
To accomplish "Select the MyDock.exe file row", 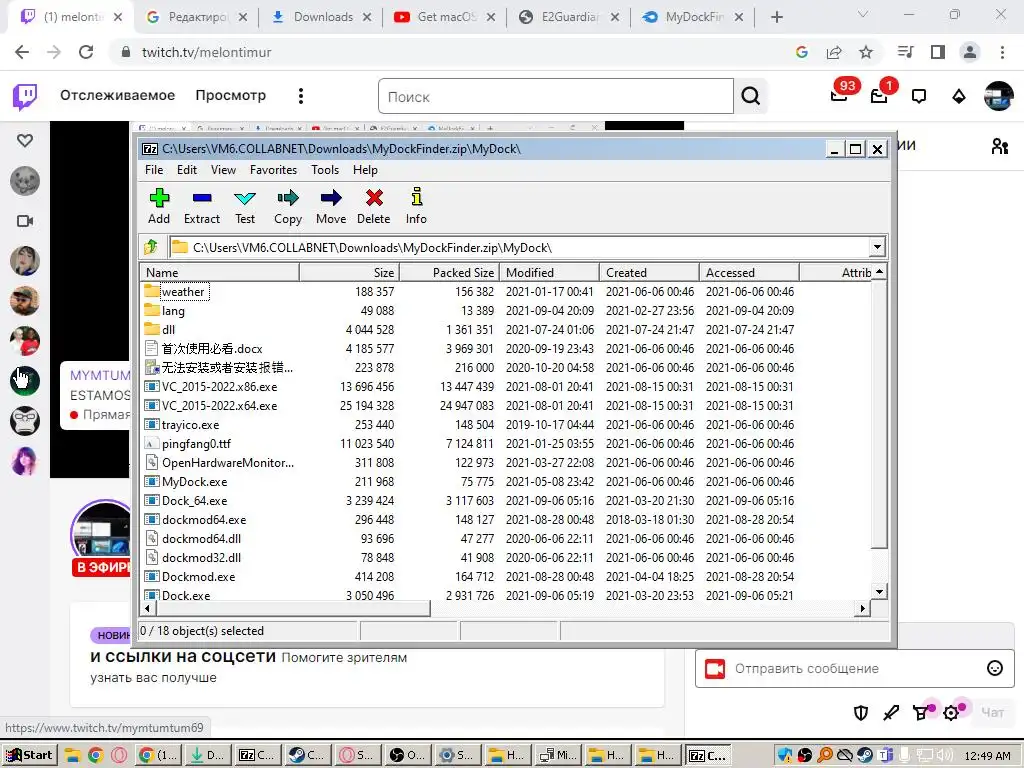I will pos(506,481).
